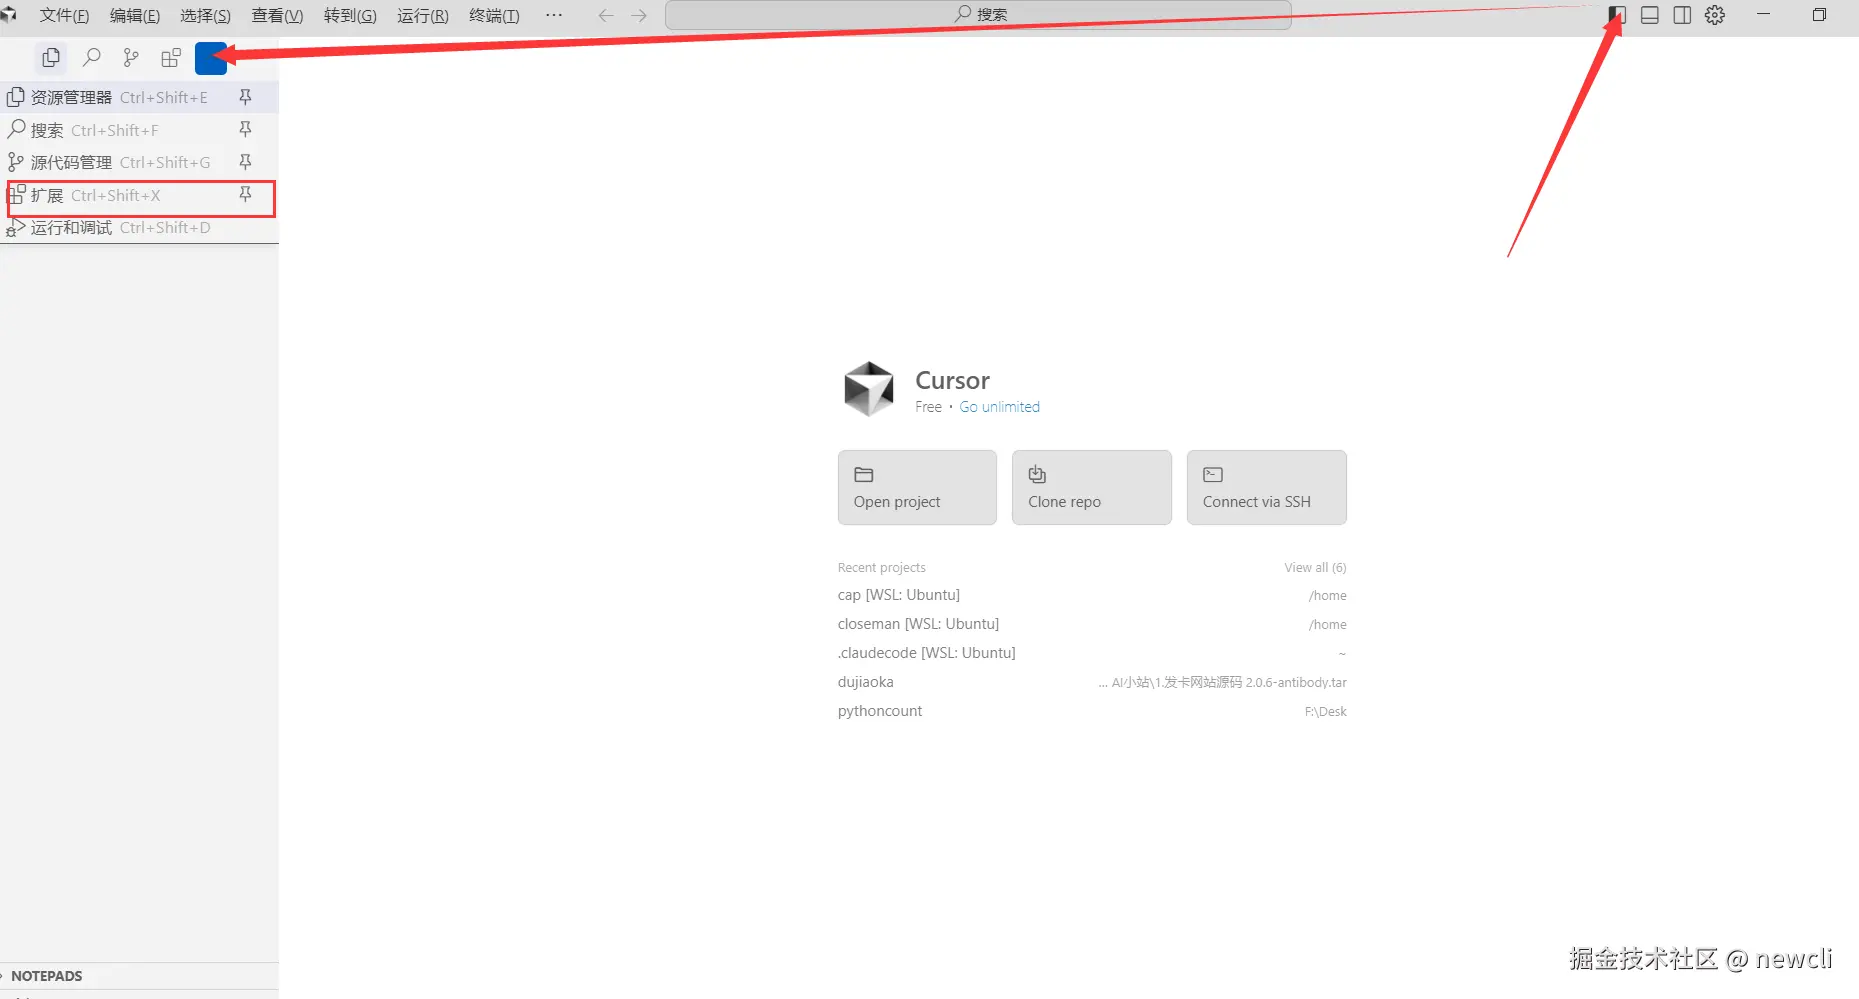Screen dimensions: 1859x999
Task: Open recent project pythoncount
Action: [x=1092, y=711]
